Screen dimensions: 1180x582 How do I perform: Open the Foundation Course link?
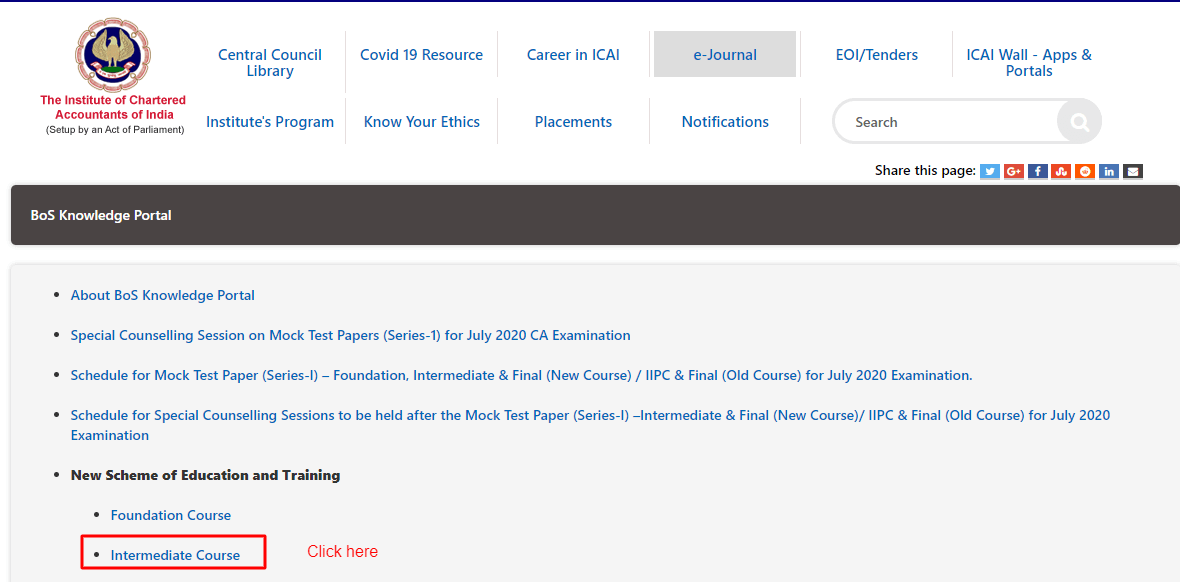(x=171, y=515)
